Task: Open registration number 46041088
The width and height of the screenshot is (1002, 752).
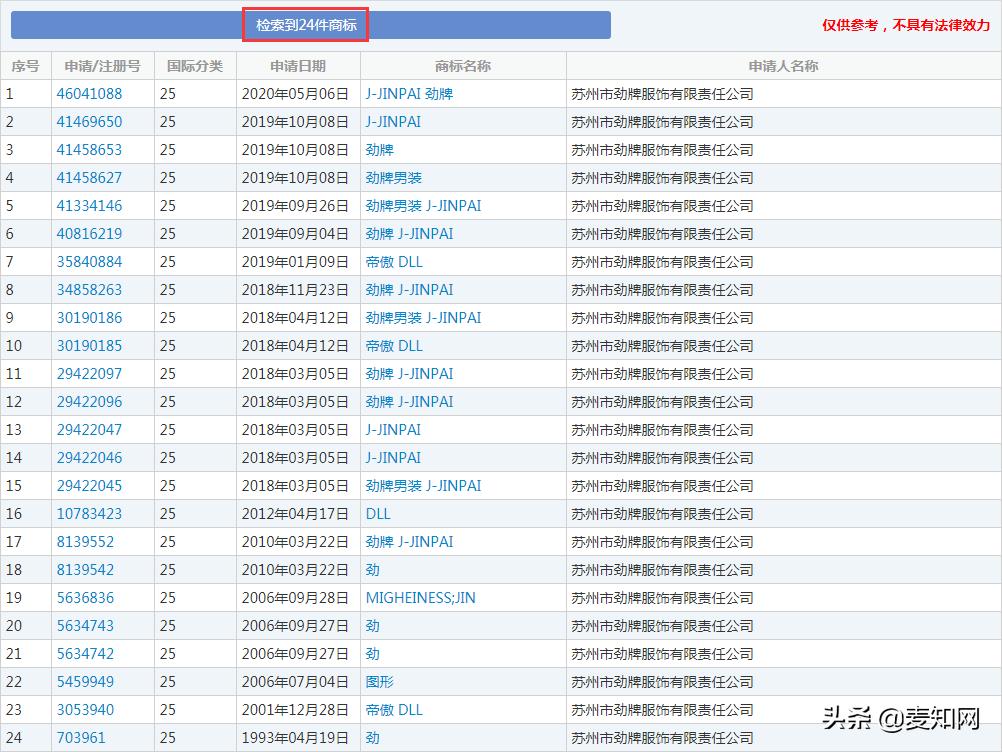Action: click(x=89, y=94)
